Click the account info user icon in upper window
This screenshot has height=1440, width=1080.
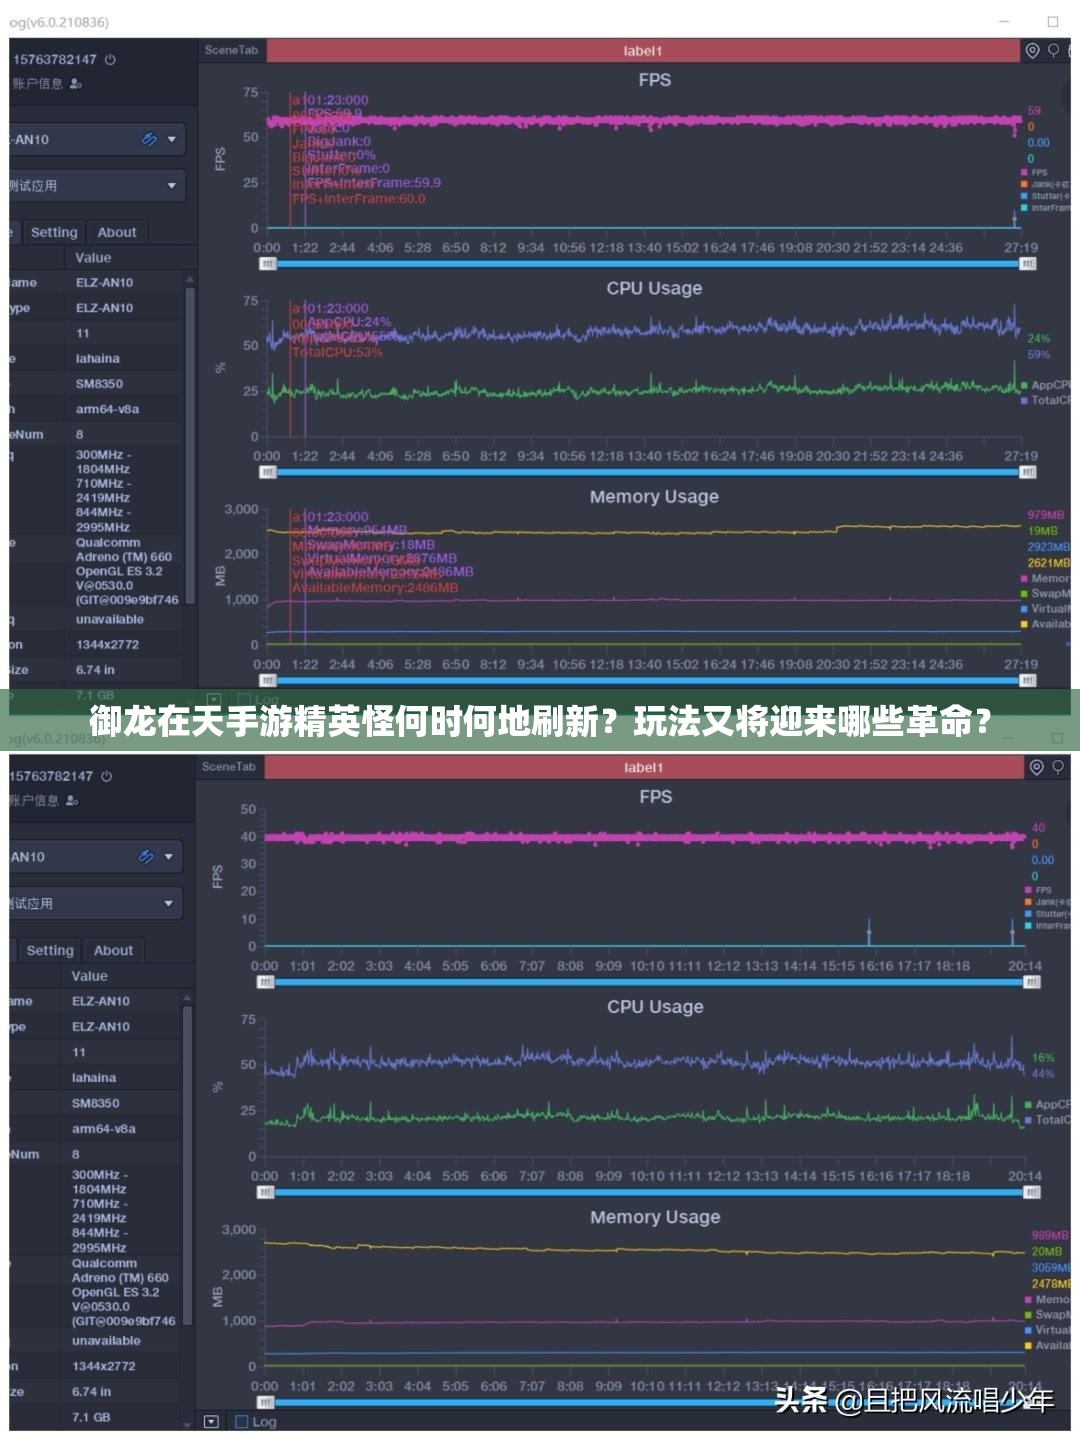(x=76, y=84)
